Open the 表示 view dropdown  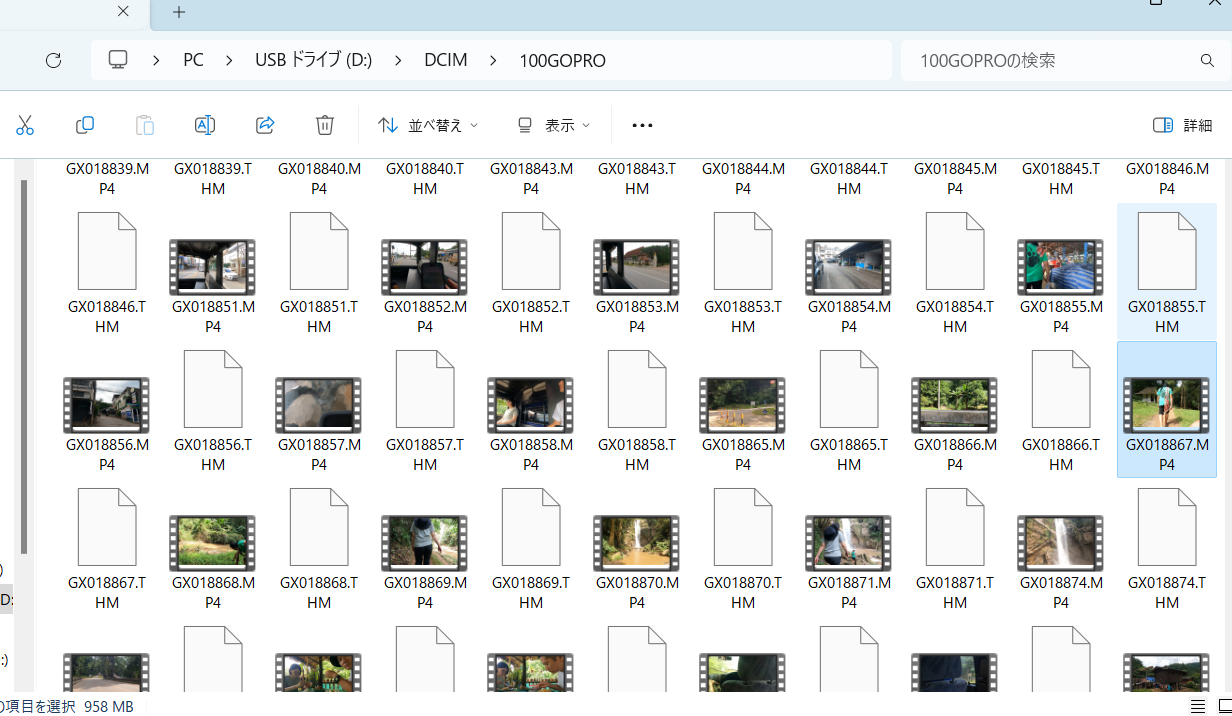(x=553, y=125)
